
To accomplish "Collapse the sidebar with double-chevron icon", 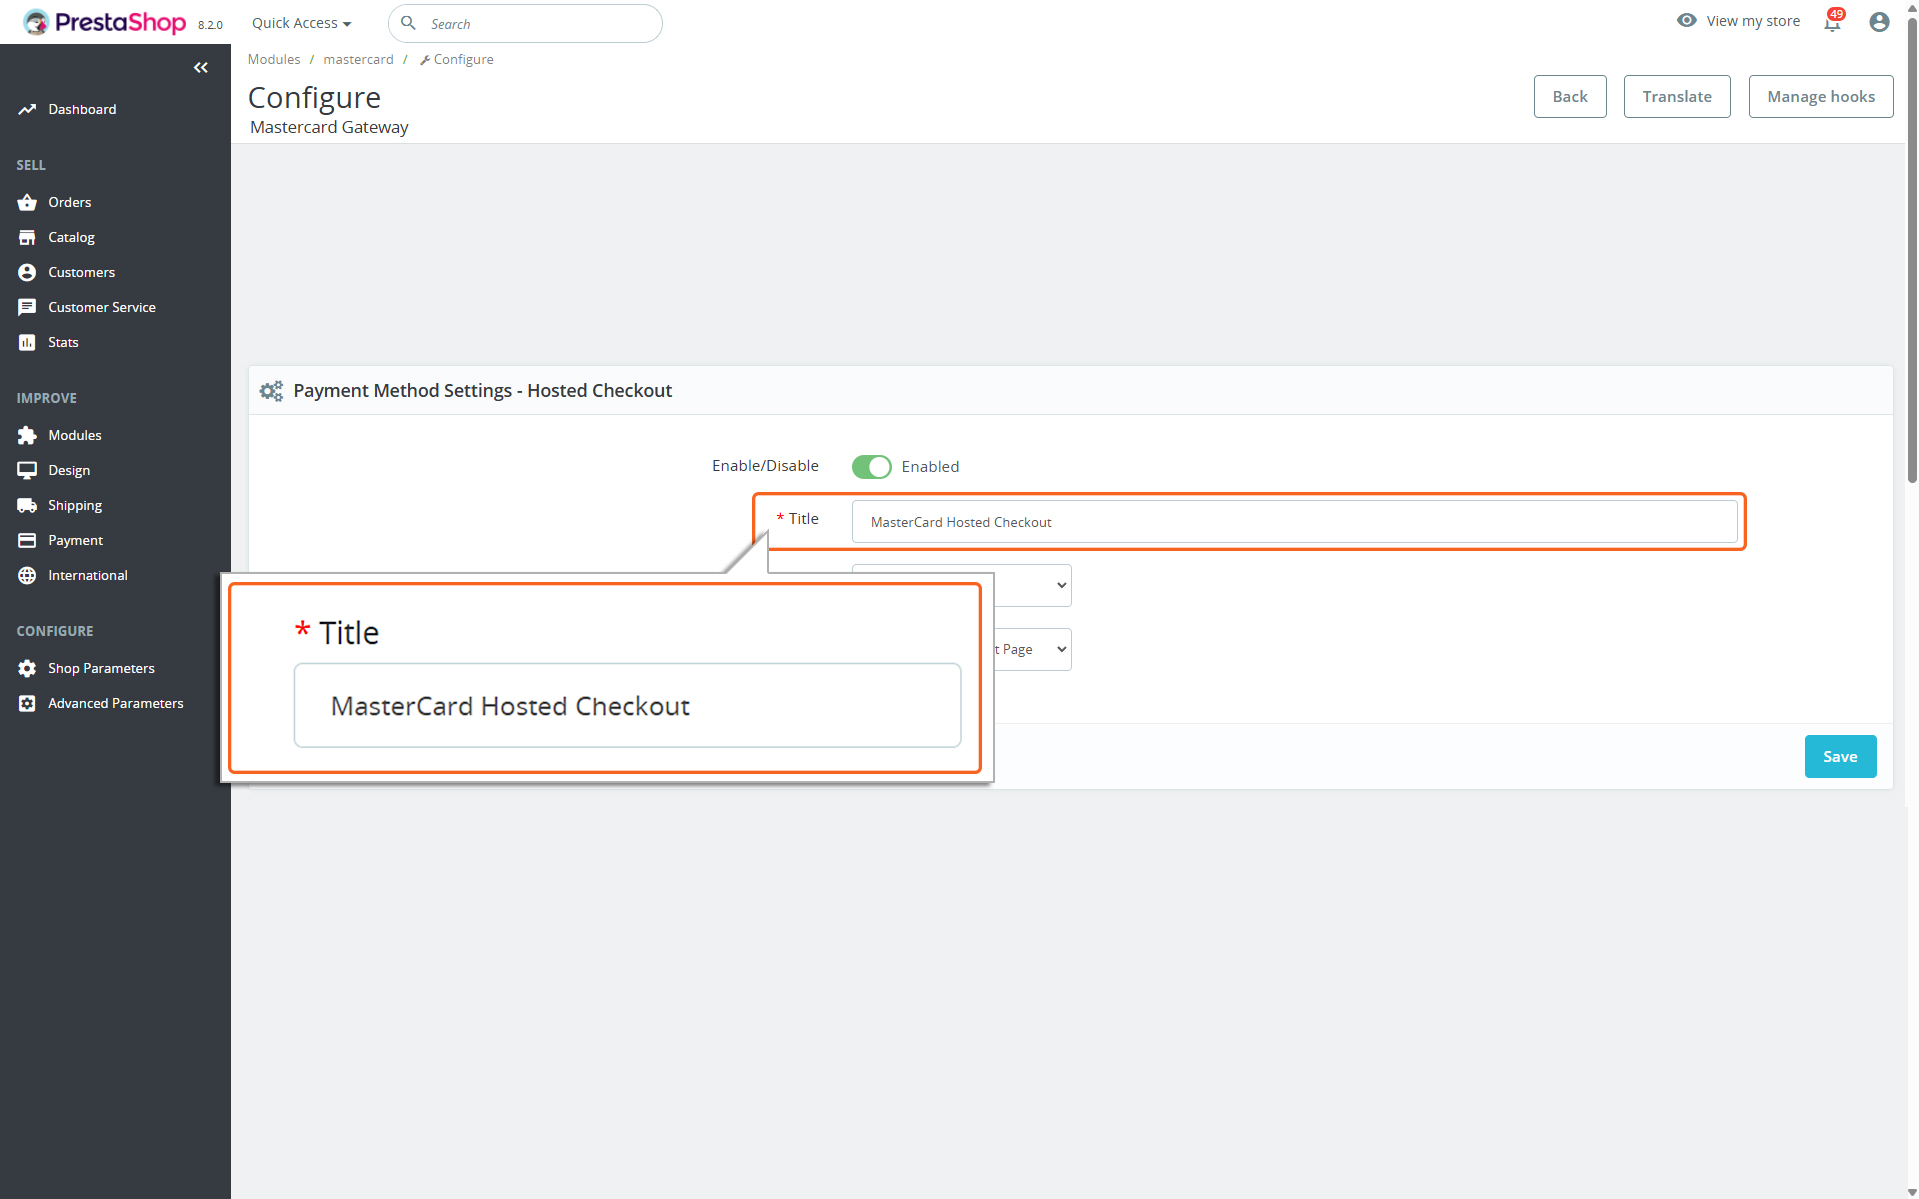I will click(201, 68).
